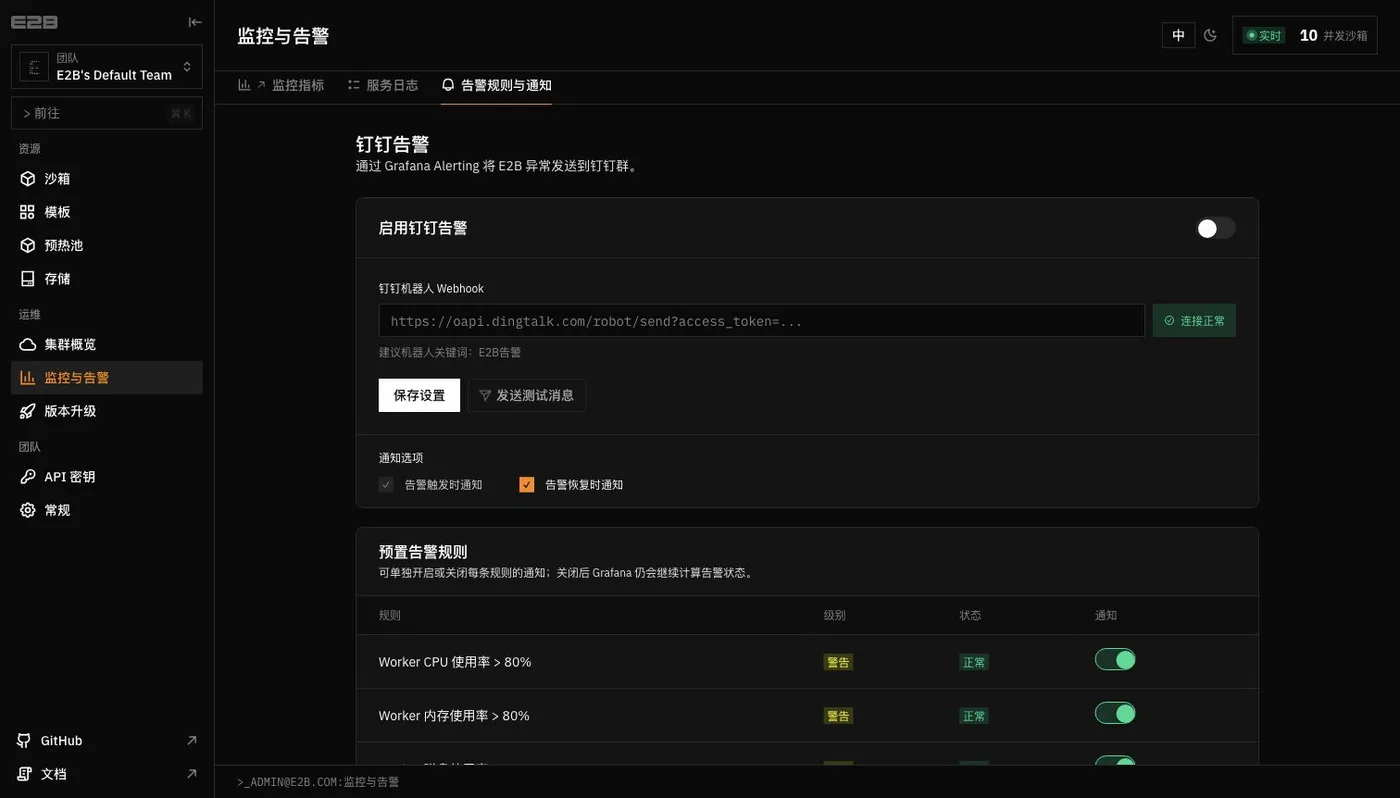Toggle notification for Worker CPU 使用率 rule
1400x798 pixels.
[1115, 660]
